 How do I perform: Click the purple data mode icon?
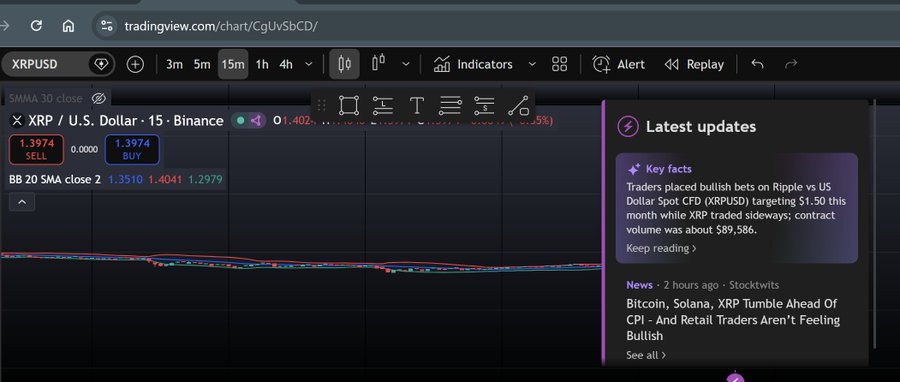coord(255,120)
